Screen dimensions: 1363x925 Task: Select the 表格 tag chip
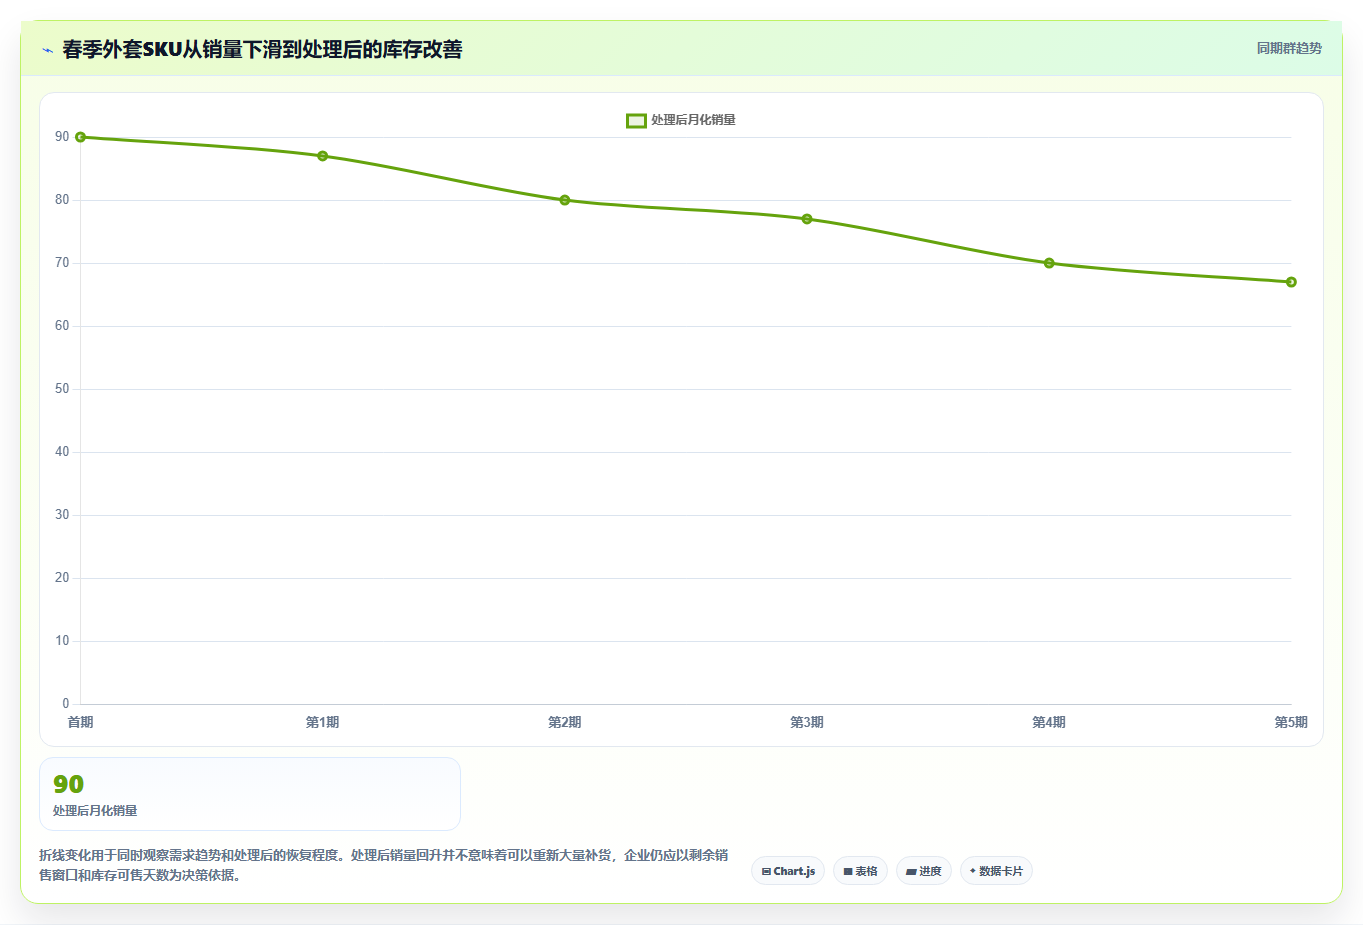click(860, 871)
